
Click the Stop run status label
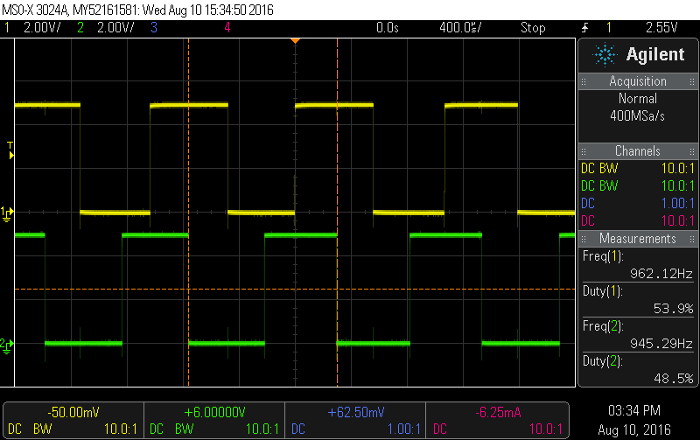click(x=533, y=28)
